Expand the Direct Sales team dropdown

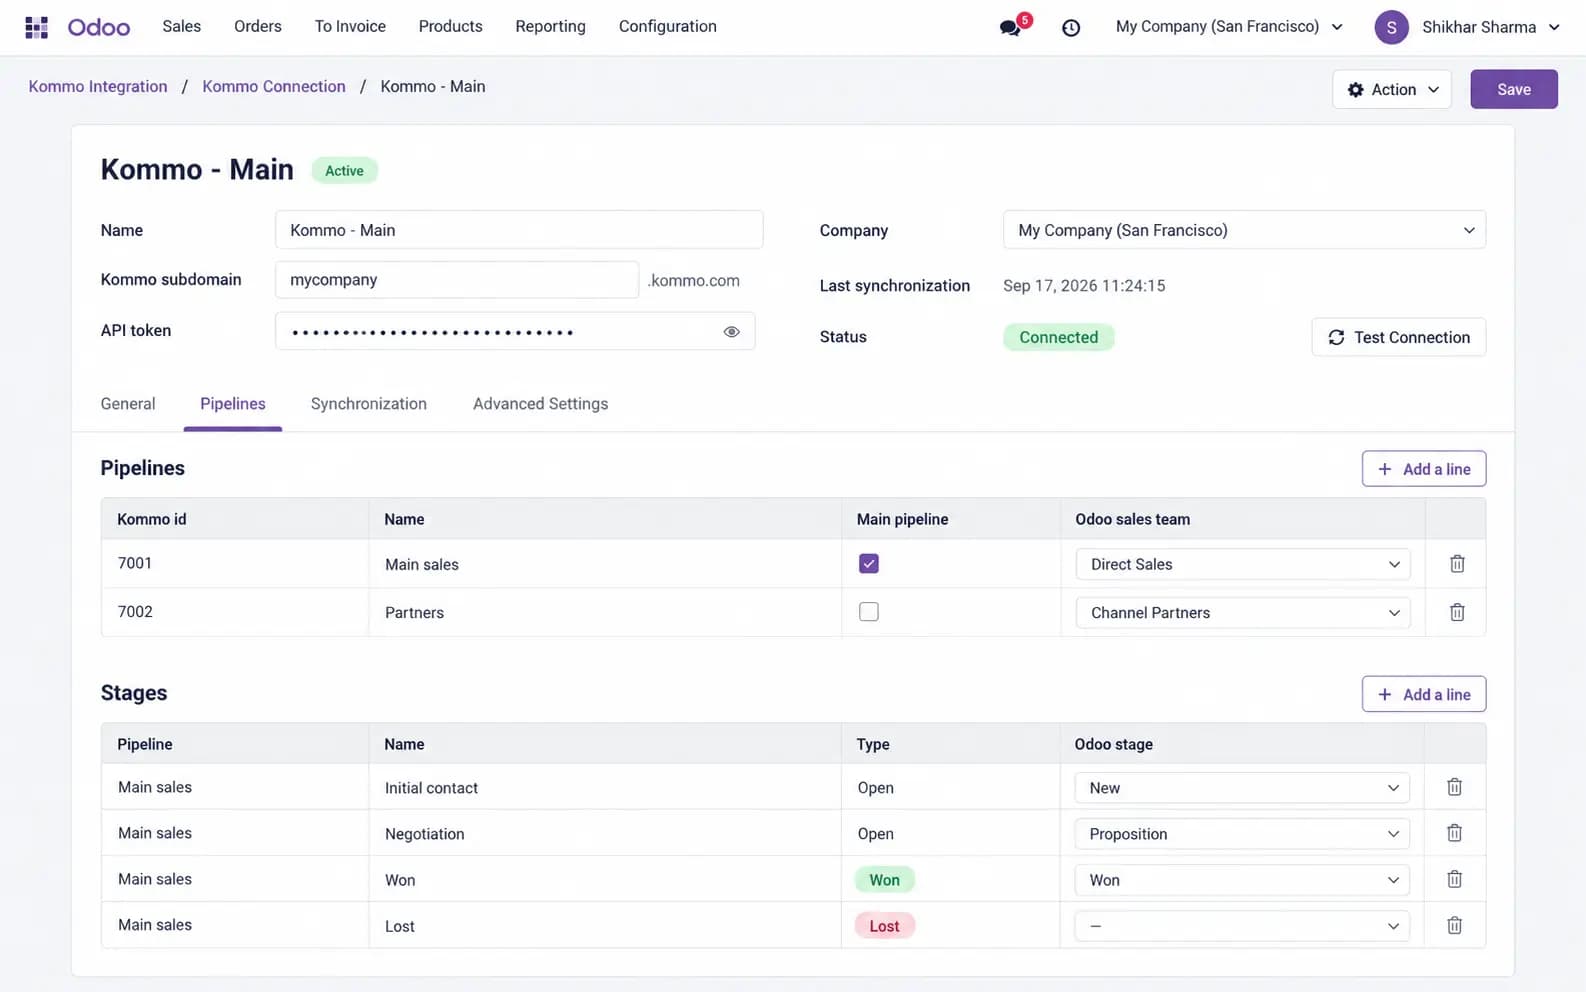(1243, 564)
